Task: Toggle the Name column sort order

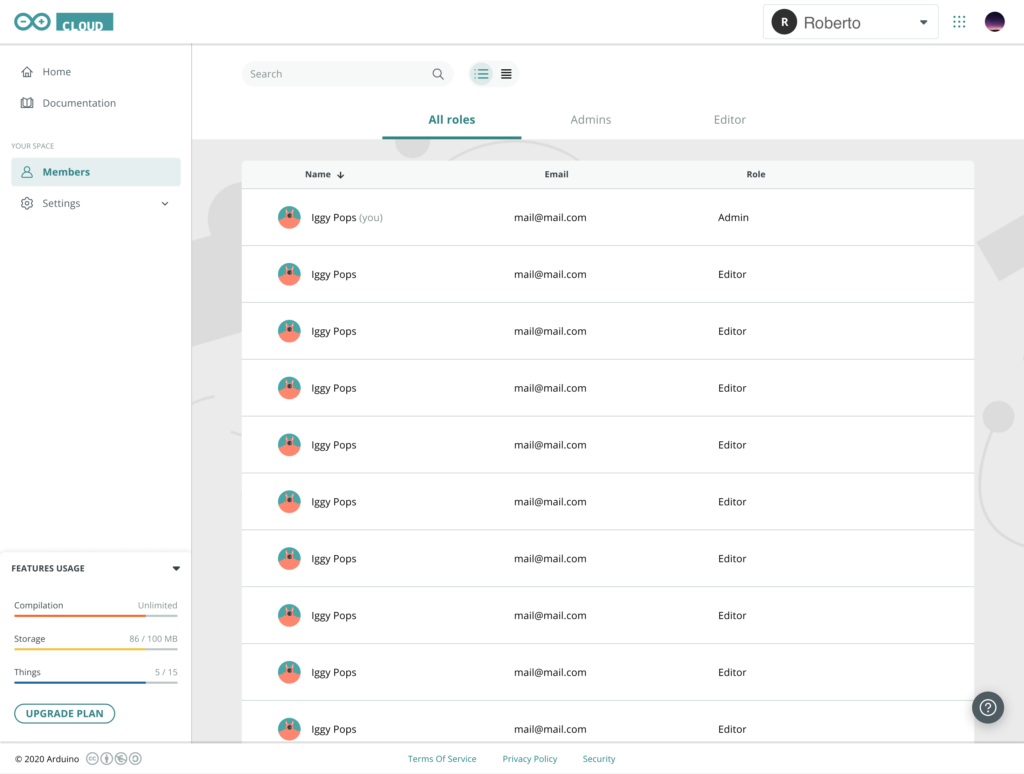Action: tap(339, 174)
